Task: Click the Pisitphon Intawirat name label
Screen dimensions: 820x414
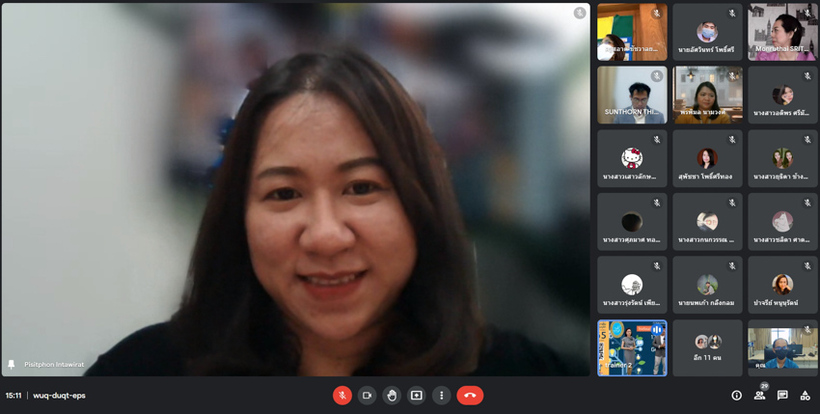Action: [54, 364]
